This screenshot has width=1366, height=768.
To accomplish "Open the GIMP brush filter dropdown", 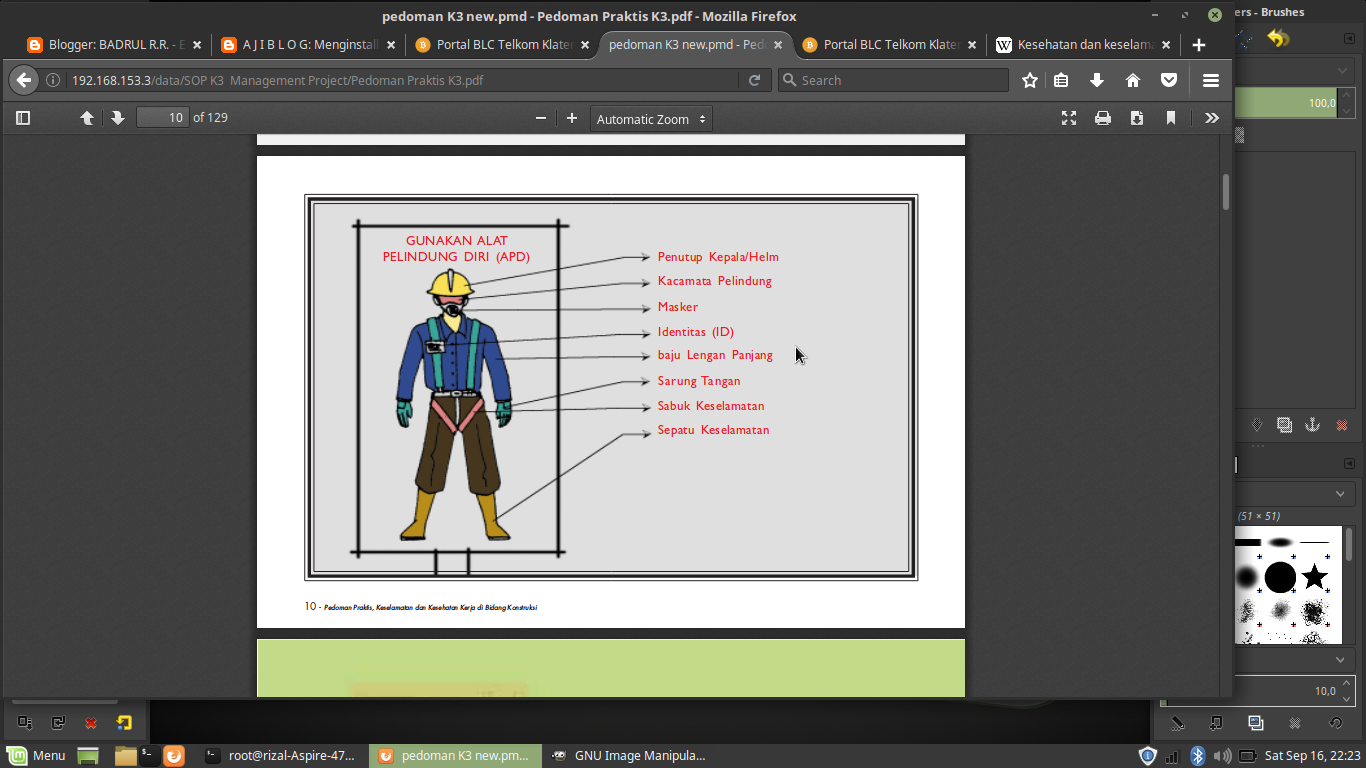I will tap(1294, 494).
